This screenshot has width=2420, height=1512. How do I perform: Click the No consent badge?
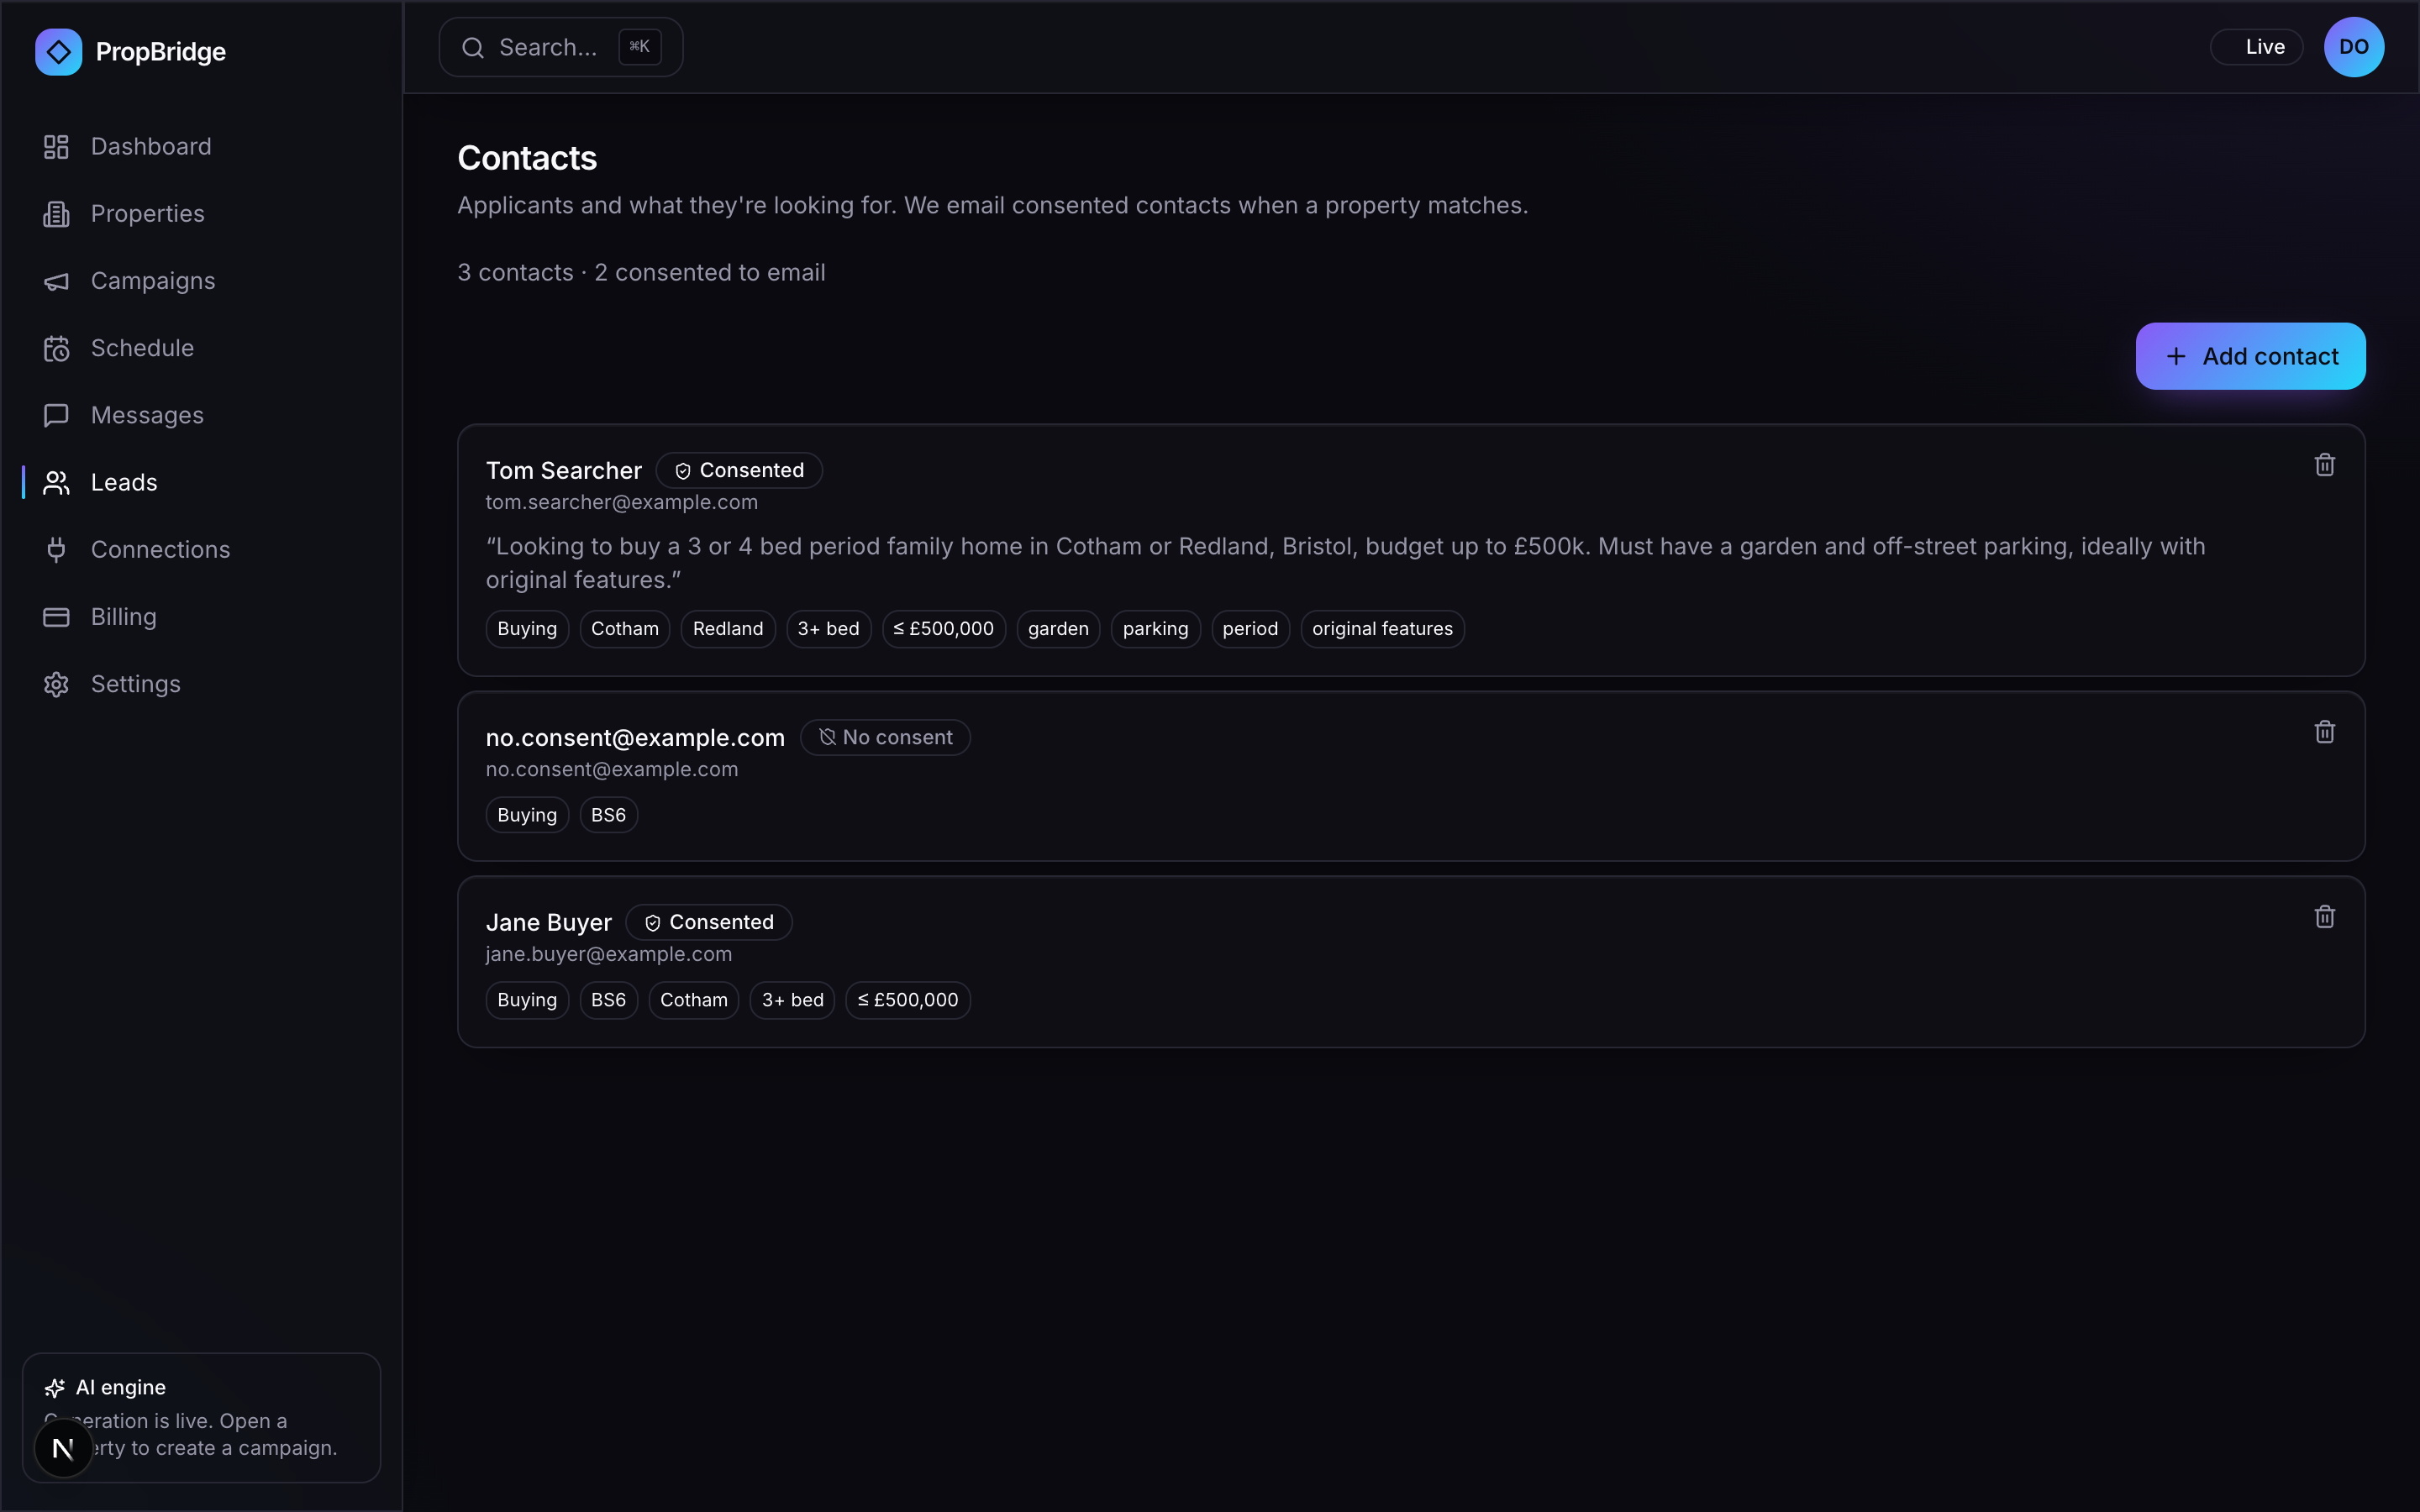pyautogui.click(x=885, y=737)
